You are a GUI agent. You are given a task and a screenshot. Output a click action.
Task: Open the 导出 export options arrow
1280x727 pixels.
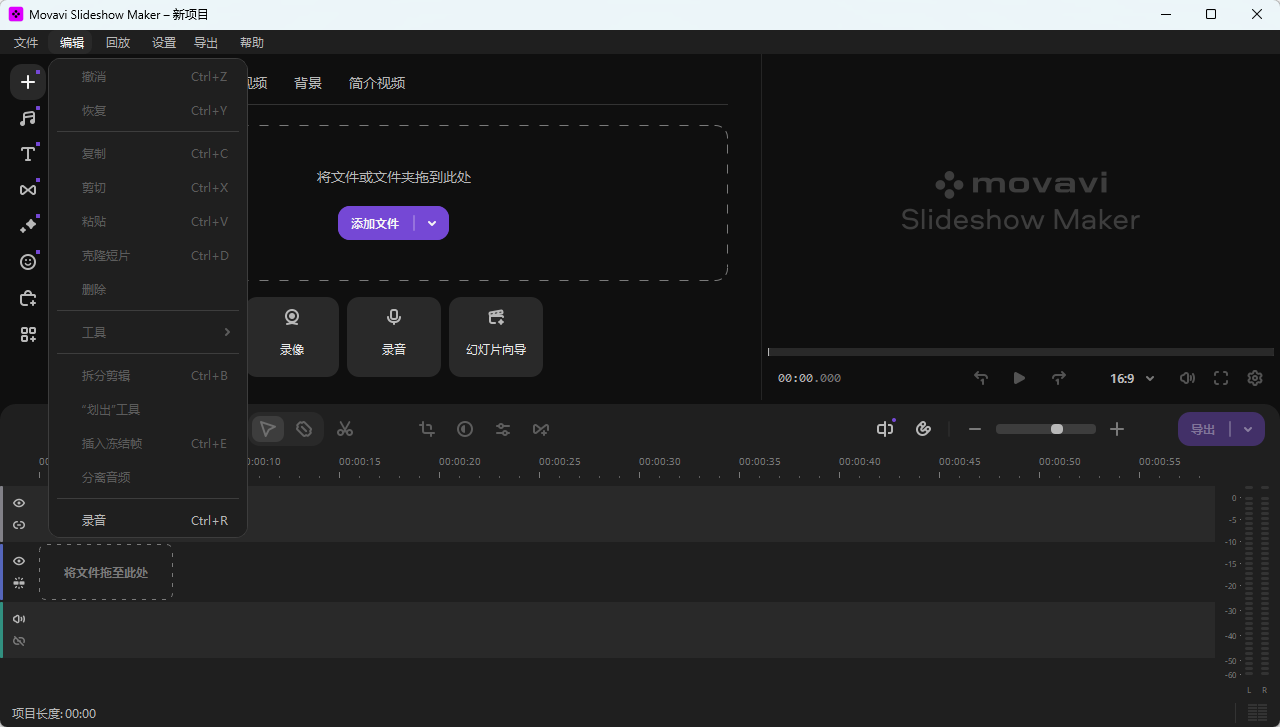pos(1248,429)
